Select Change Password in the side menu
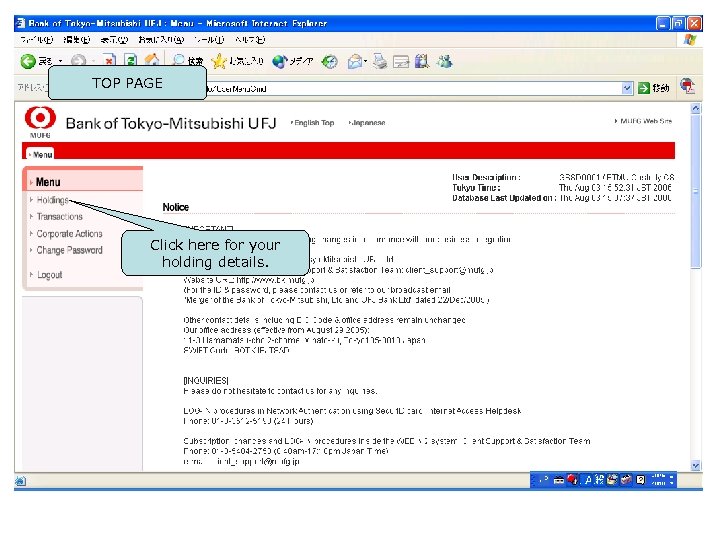This screenshot has height=540, width=720. pyautogui.click(x=69, y=250)
